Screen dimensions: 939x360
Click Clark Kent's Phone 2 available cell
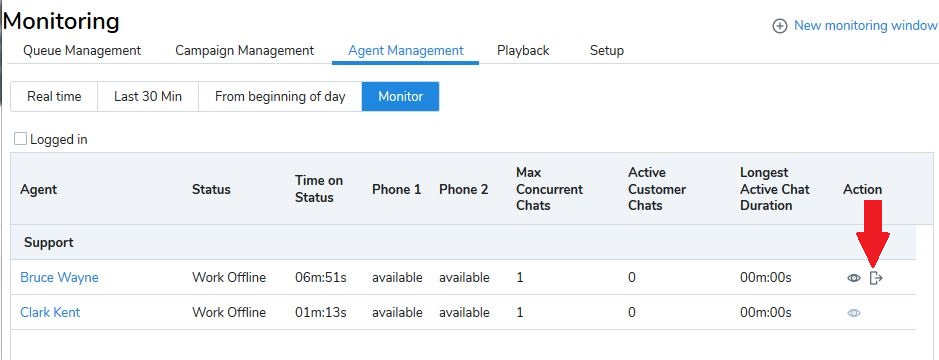coord(464,312)
